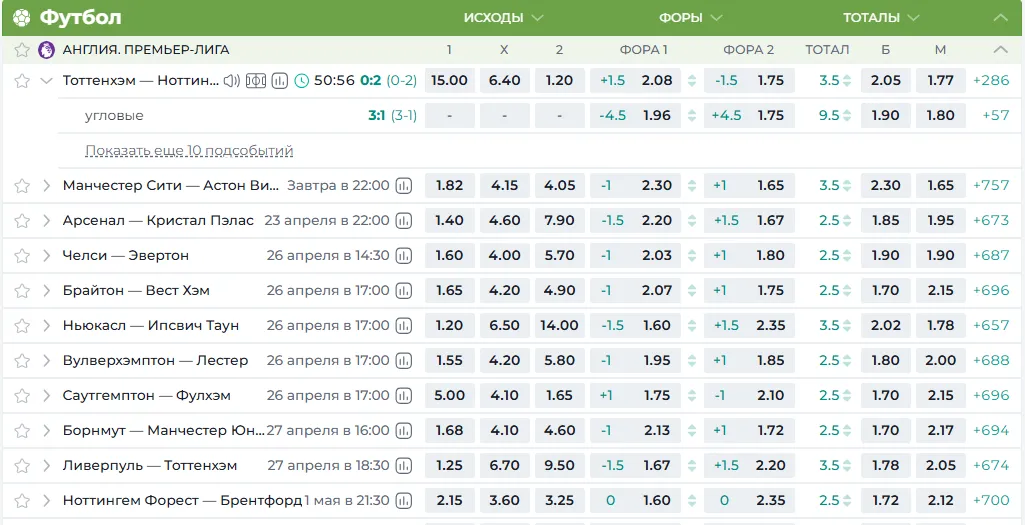Open the ТОТАЛЫ dropdown

pos(882,18)
